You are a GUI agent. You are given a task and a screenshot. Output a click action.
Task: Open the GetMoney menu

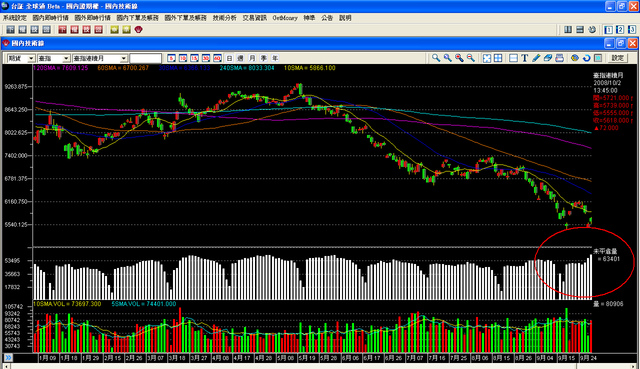(285, 18)
